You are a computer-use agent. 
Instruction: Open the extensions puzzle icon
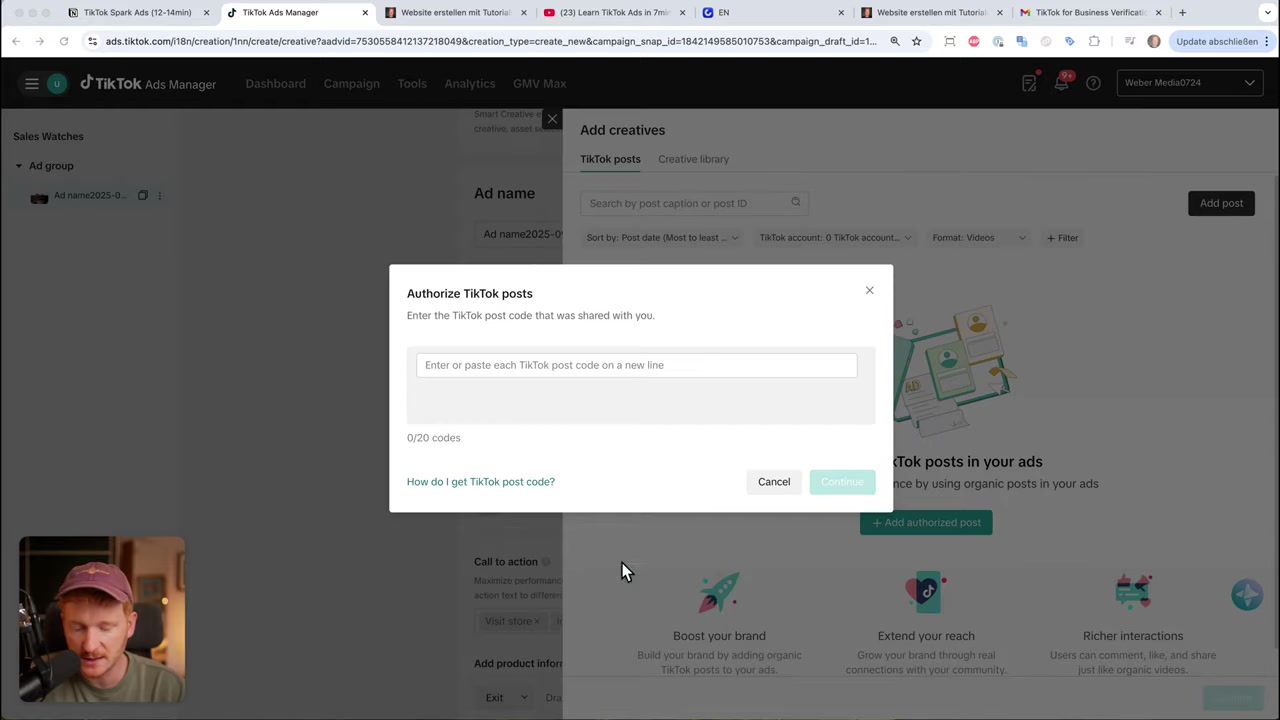point(1094,41)
